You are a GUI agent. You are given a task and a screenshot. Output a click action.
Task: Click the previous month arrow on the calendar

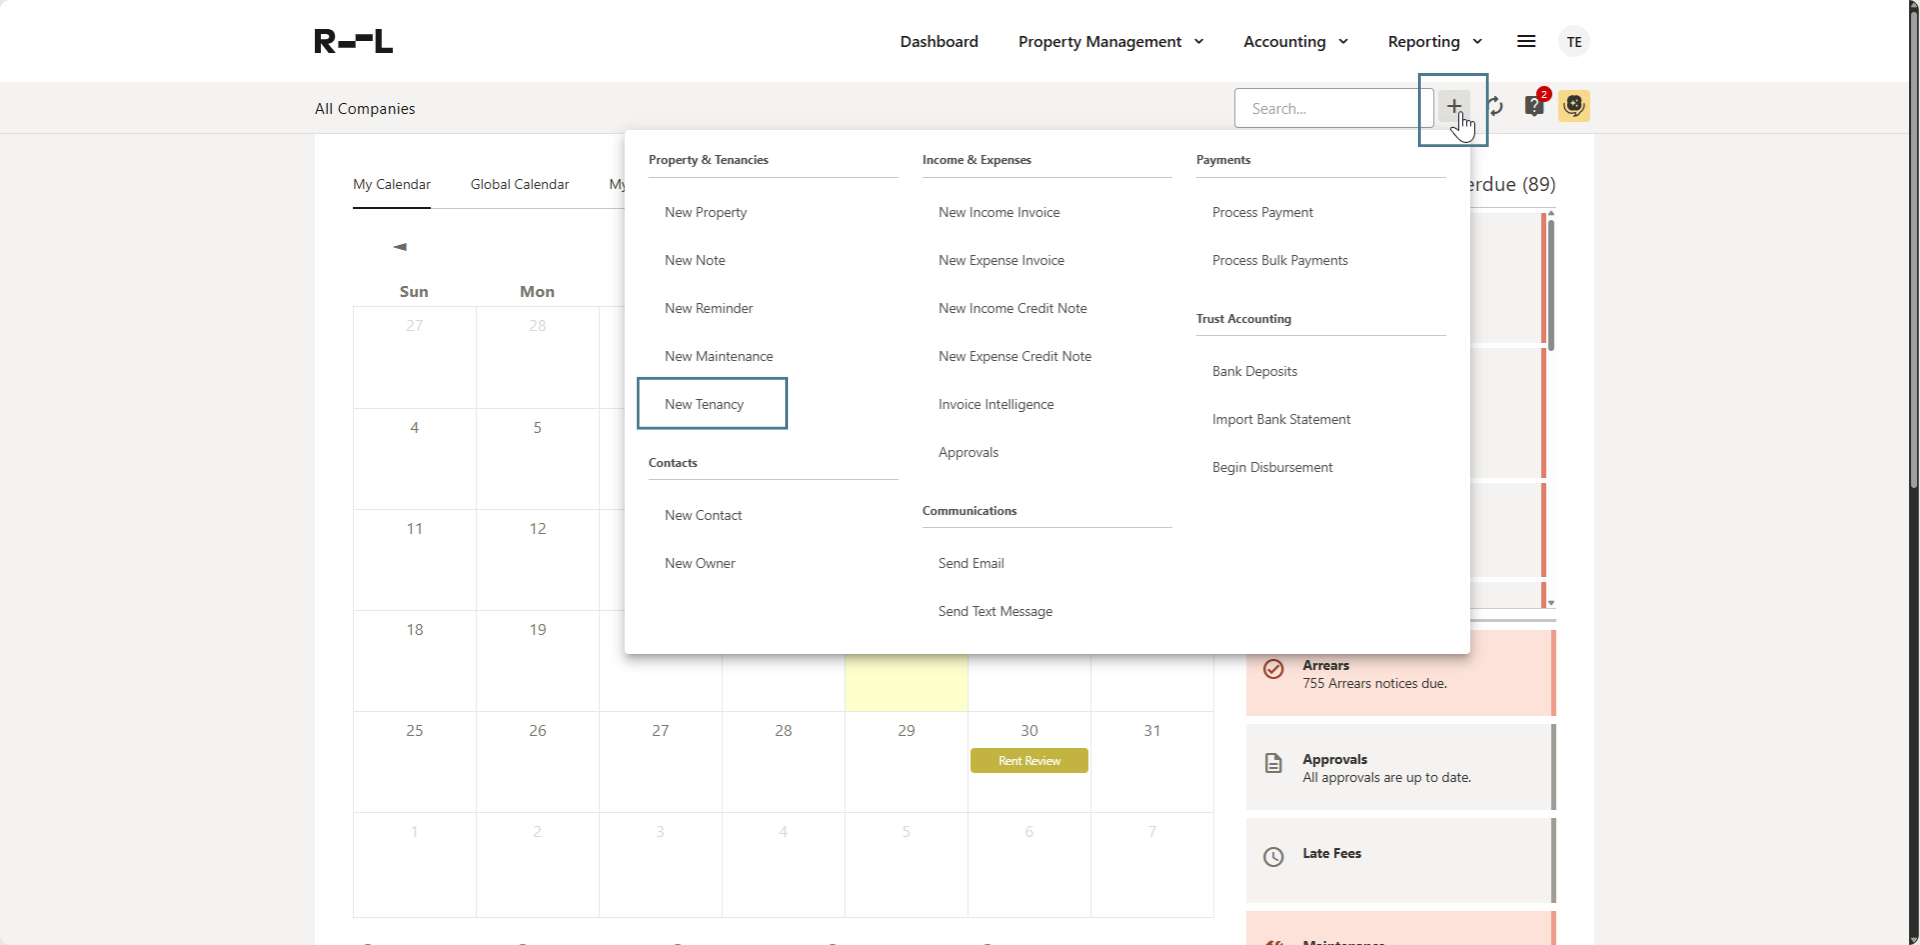click(399, 246)
